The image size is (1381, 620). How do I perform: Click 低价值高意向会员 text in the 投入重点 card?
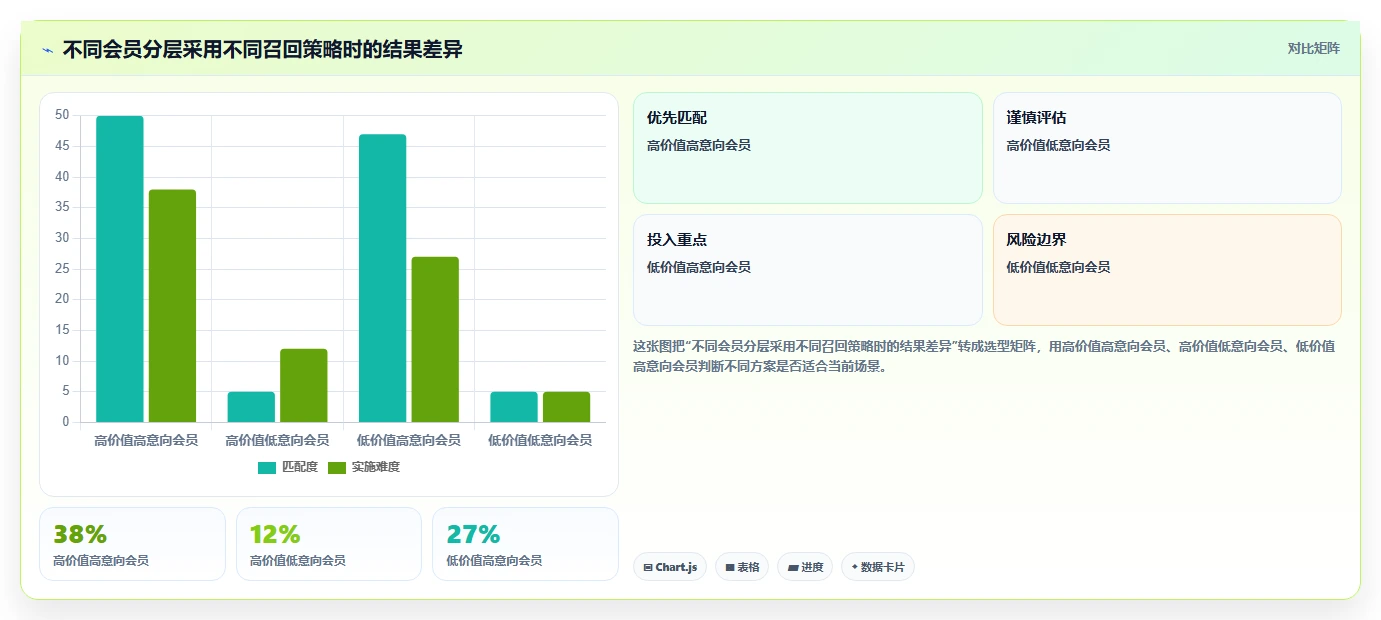699,267
